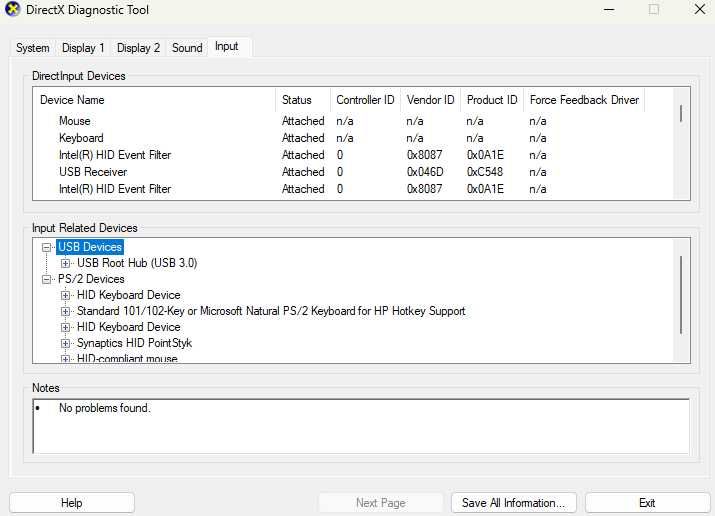
Task: Click Save All Information button
Action: click(x=513, y=503)
